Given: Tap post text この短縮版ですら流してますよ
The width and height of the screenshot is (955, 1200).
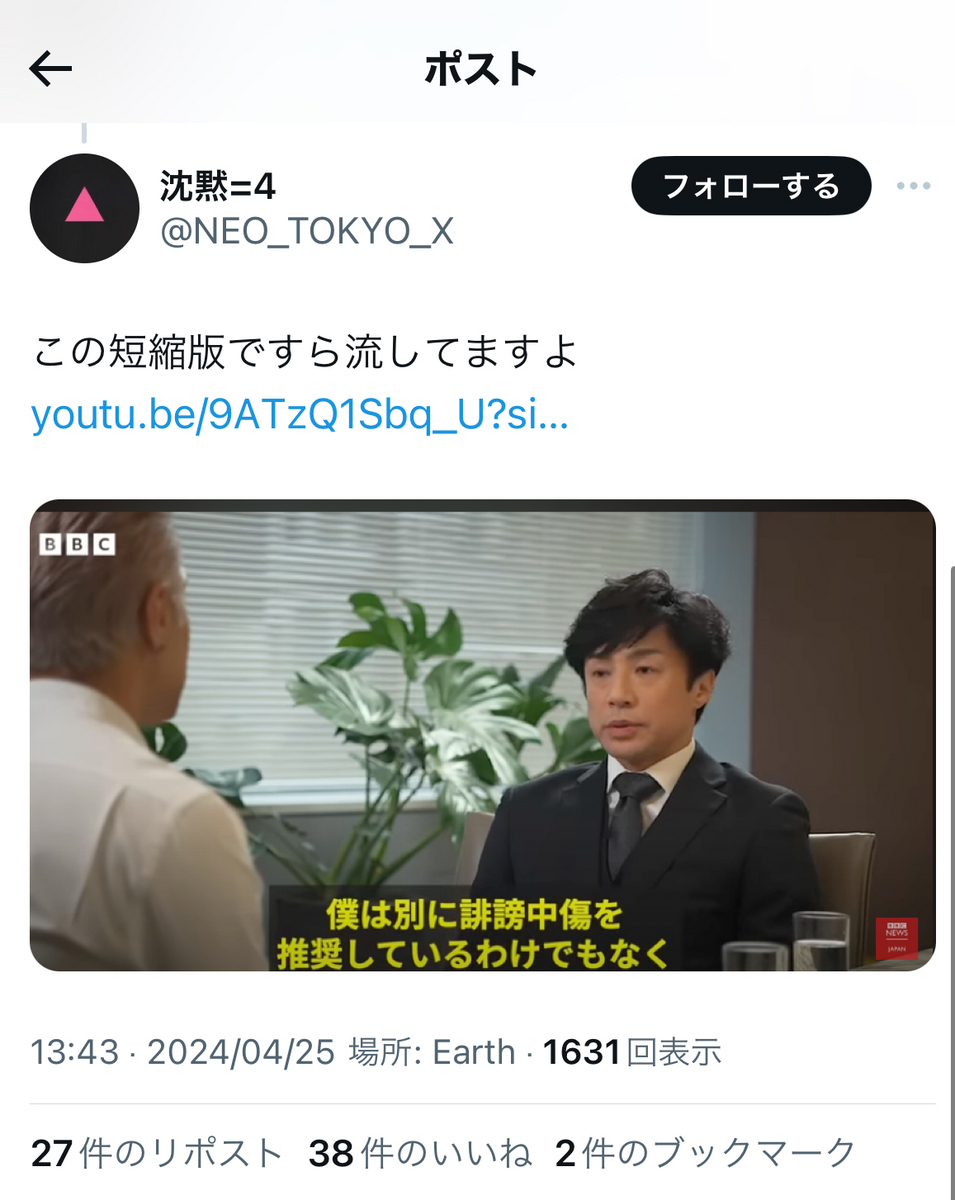Looking at the screenshot, I should point(306,353).
